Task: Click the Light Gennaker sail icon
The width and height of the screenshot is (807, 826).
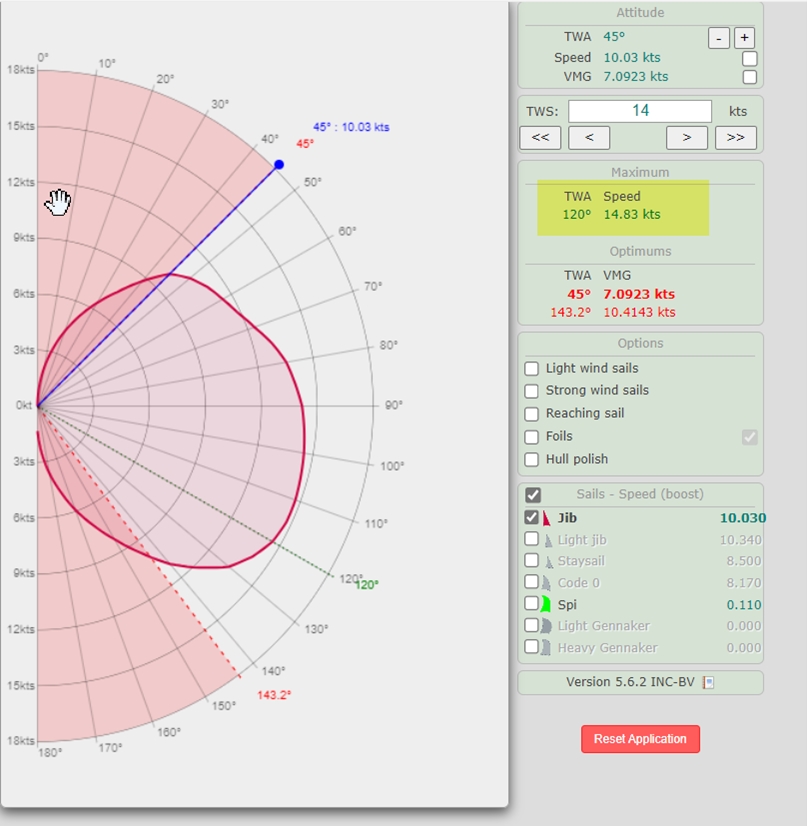Action: pos(547,626)
